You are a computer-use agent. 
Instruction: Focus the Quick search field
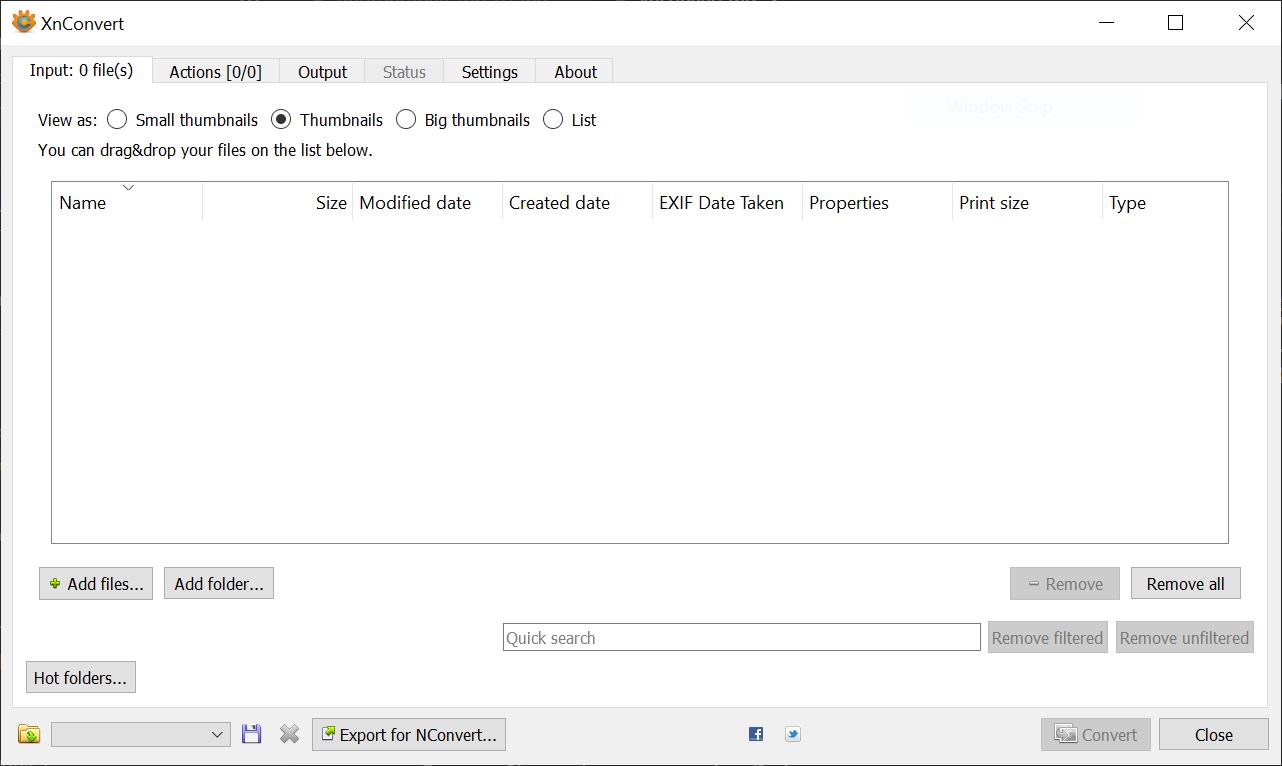pyautogui.click(x=742, y=638)
